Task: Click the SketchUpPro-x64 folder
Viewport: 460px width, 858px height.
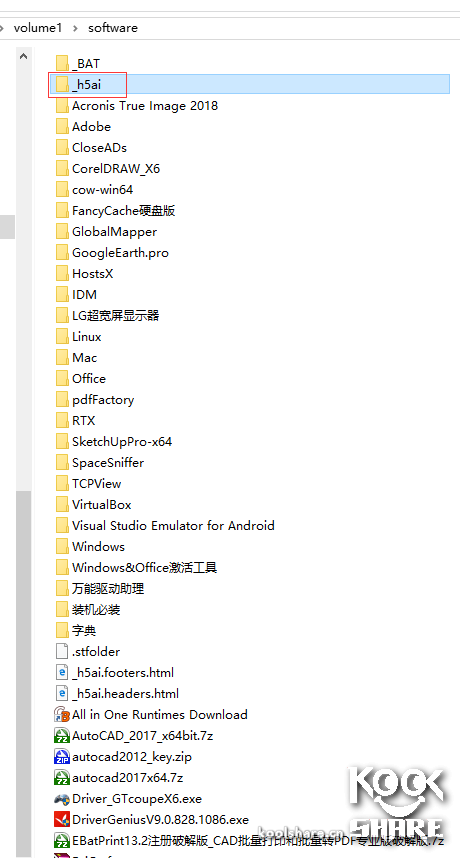Action: point(114,442)
